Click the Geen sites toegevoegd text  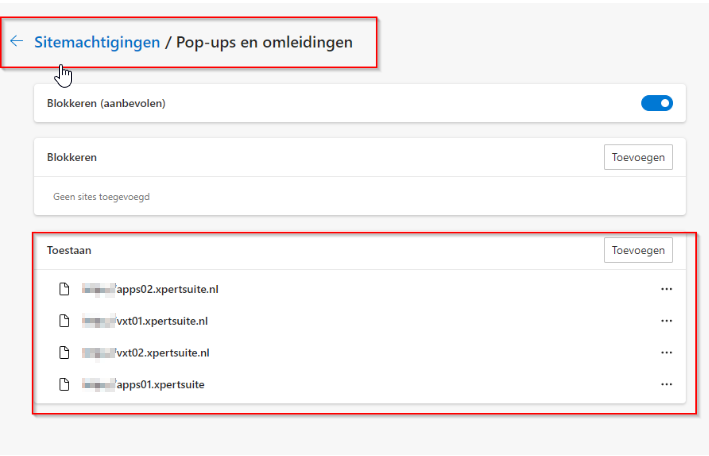[x=101, y=197]
